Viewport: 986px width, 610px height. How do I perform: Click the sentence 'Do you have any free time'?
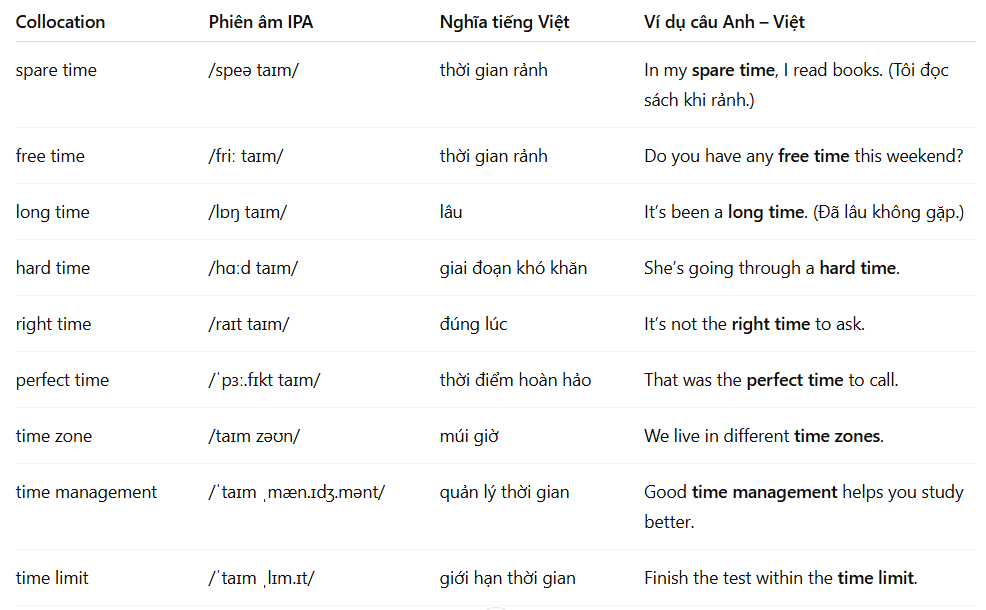[x=804, y=156]
